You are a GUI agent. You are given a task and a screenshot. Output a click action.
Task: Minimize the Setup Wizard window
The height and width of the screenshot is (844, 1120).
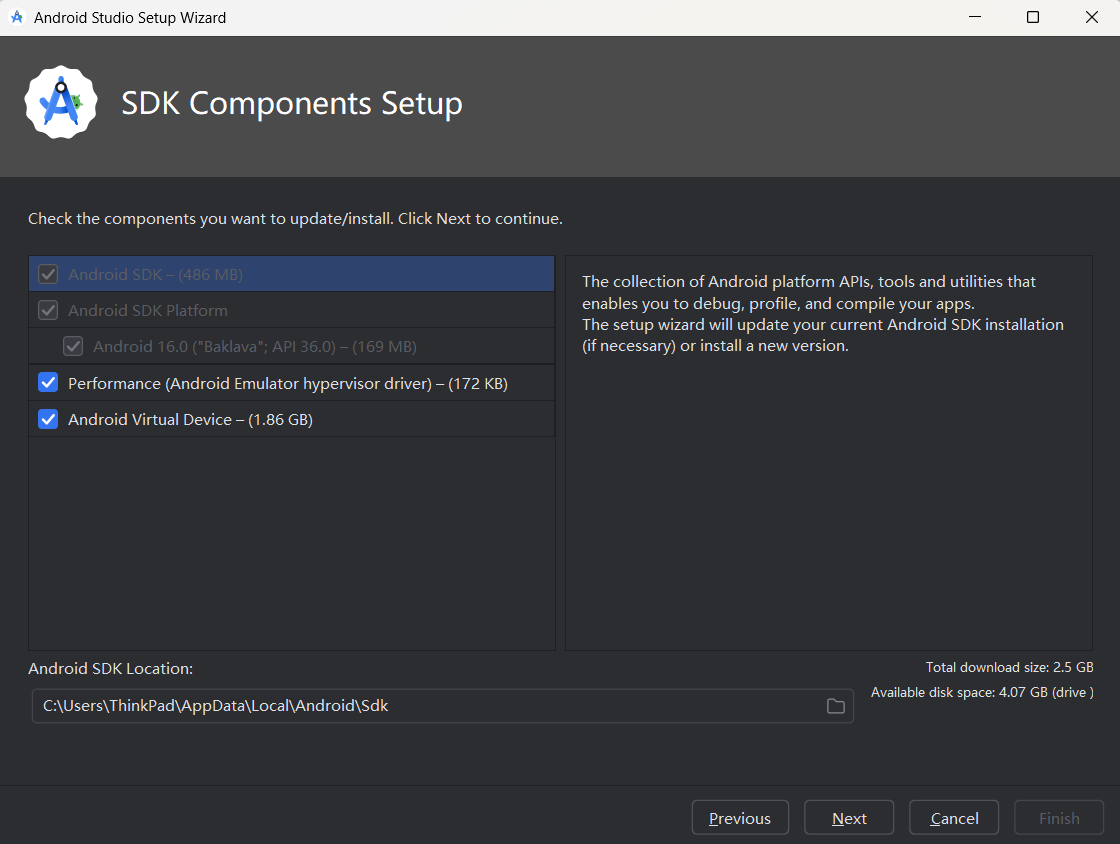tap(974, 17)
